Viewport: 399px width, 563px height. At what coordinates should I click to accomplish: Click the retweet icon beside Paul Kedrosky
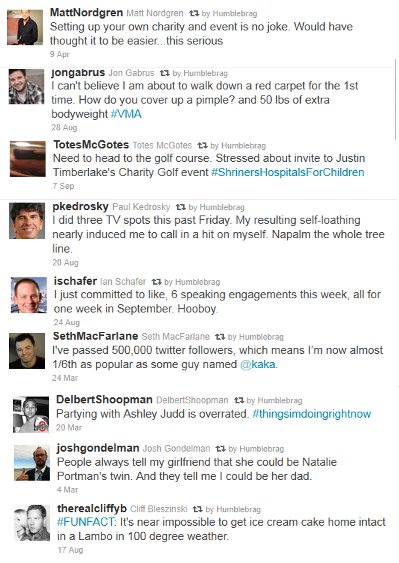click(x=181, y=207)
